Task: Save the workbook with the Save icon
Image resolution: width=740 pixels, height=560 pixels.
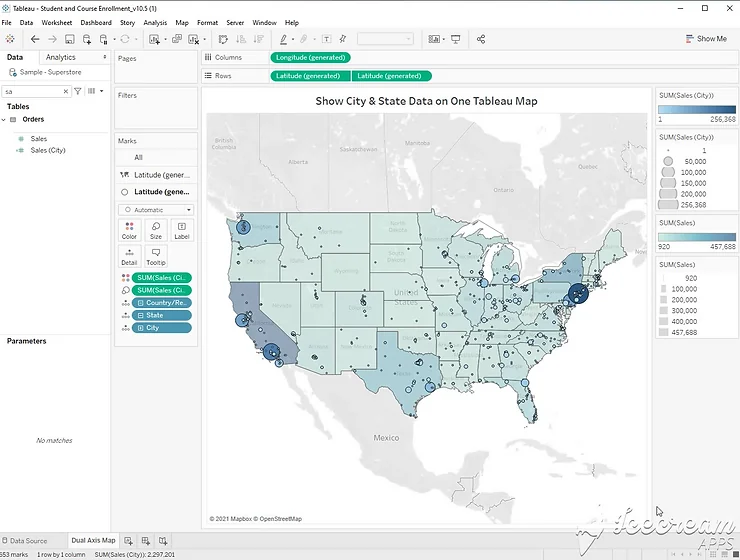Action: (x=69, y=39)
